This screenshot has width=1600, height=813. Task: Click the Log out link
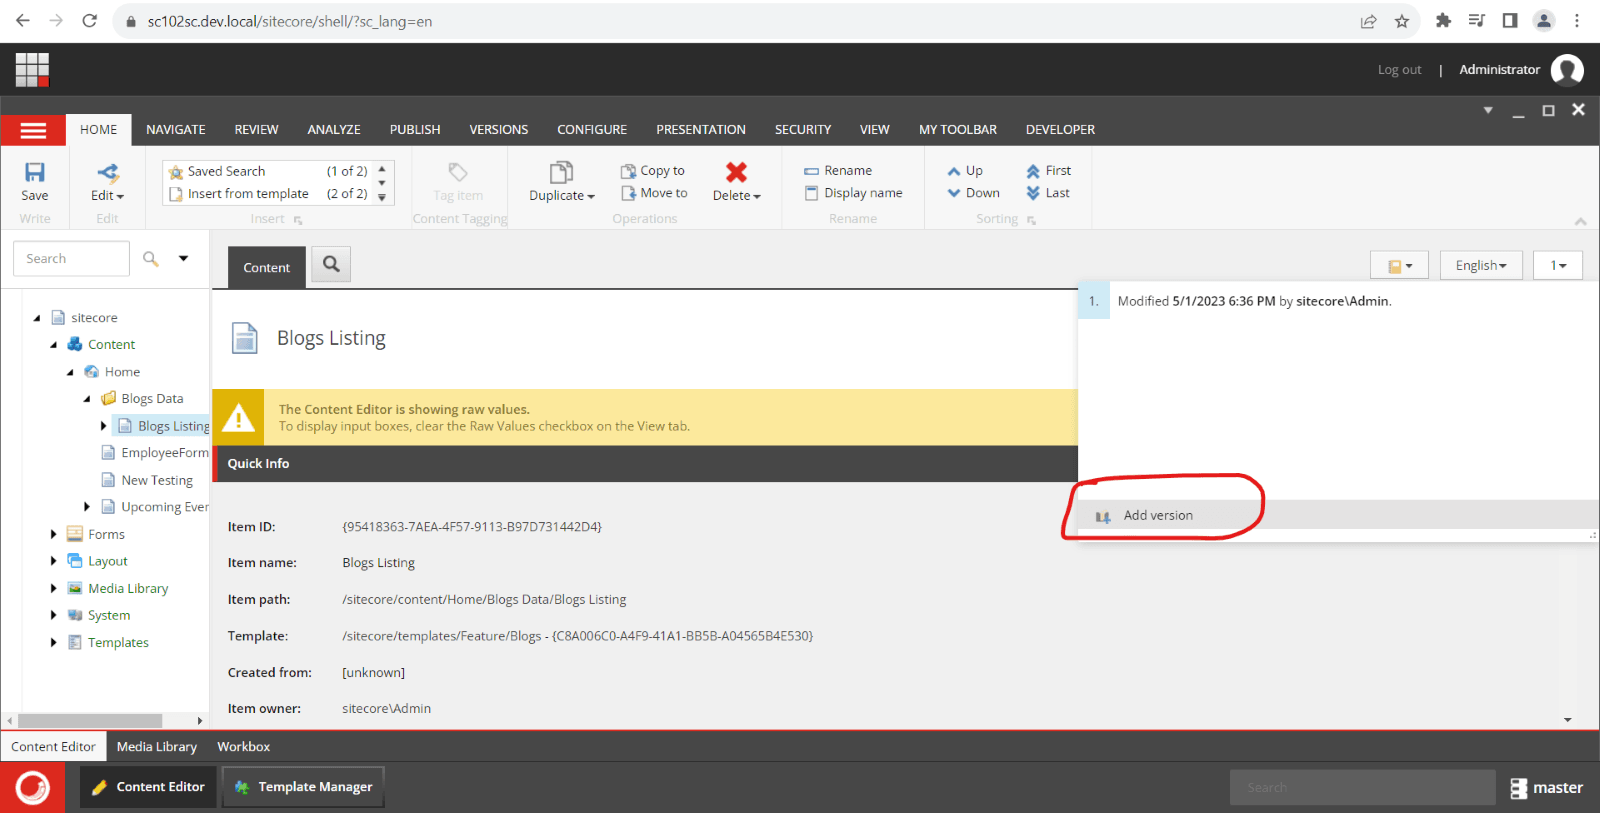pyautogui.click(x=1399, y=70)
